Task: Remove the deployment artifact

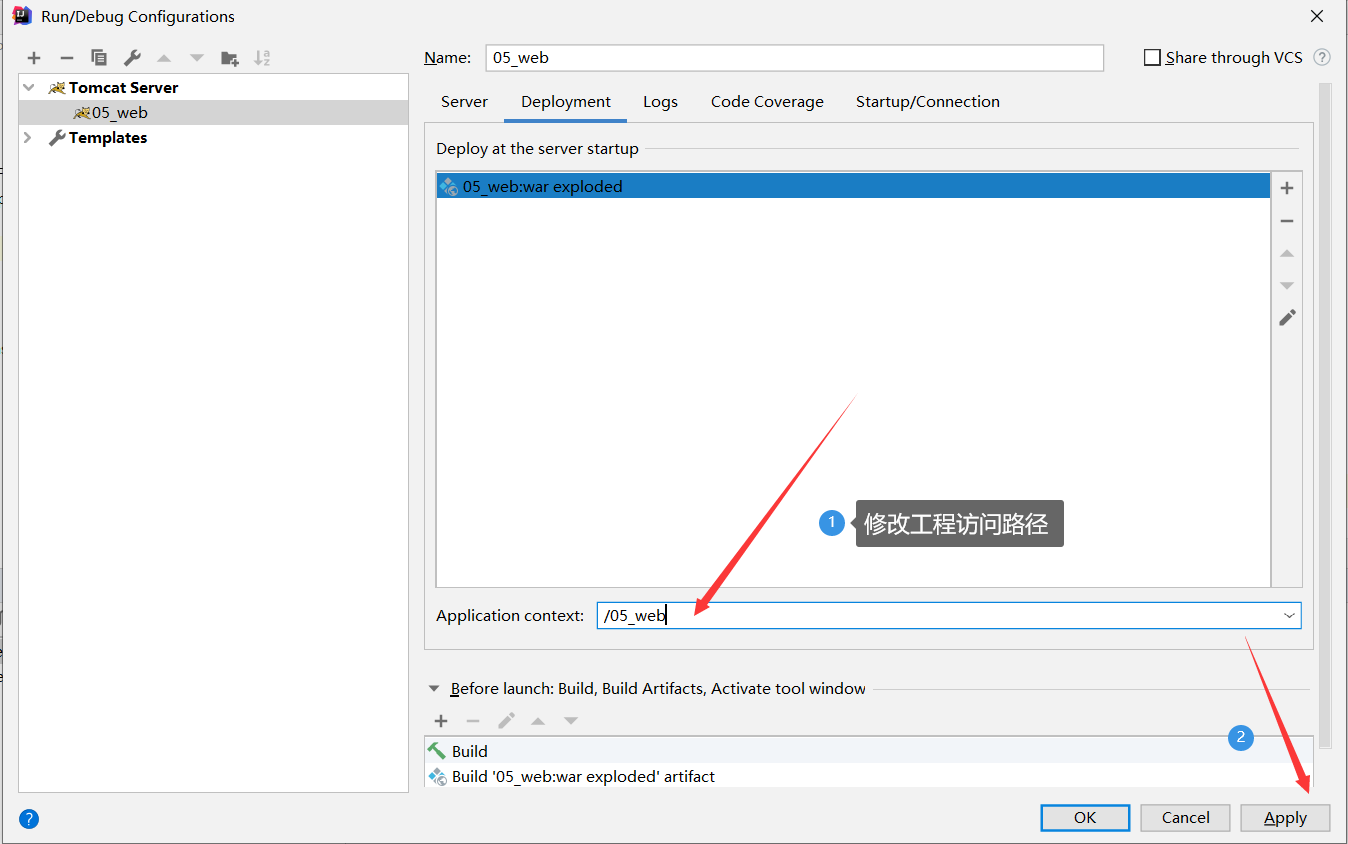Action: pyautogui.click(x=1287, y=220)
